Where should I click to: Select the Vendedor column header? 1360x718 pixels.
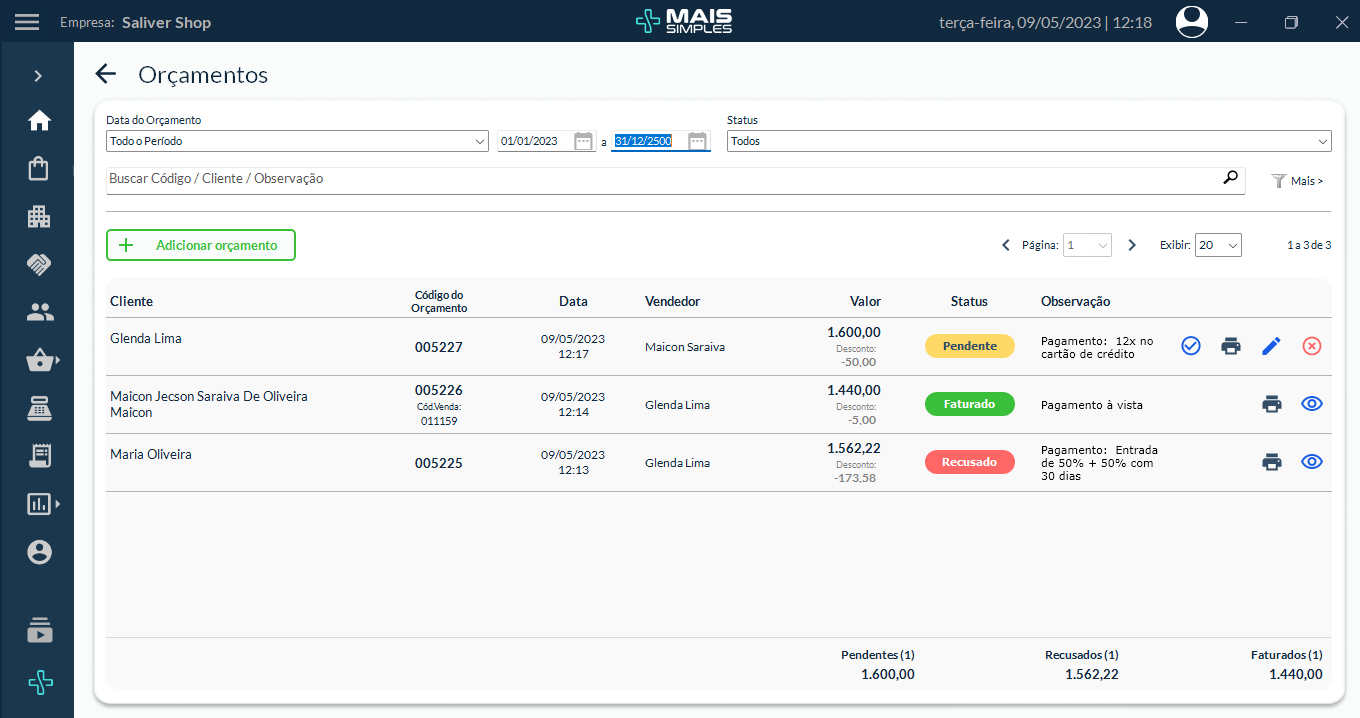pos(673,301)
